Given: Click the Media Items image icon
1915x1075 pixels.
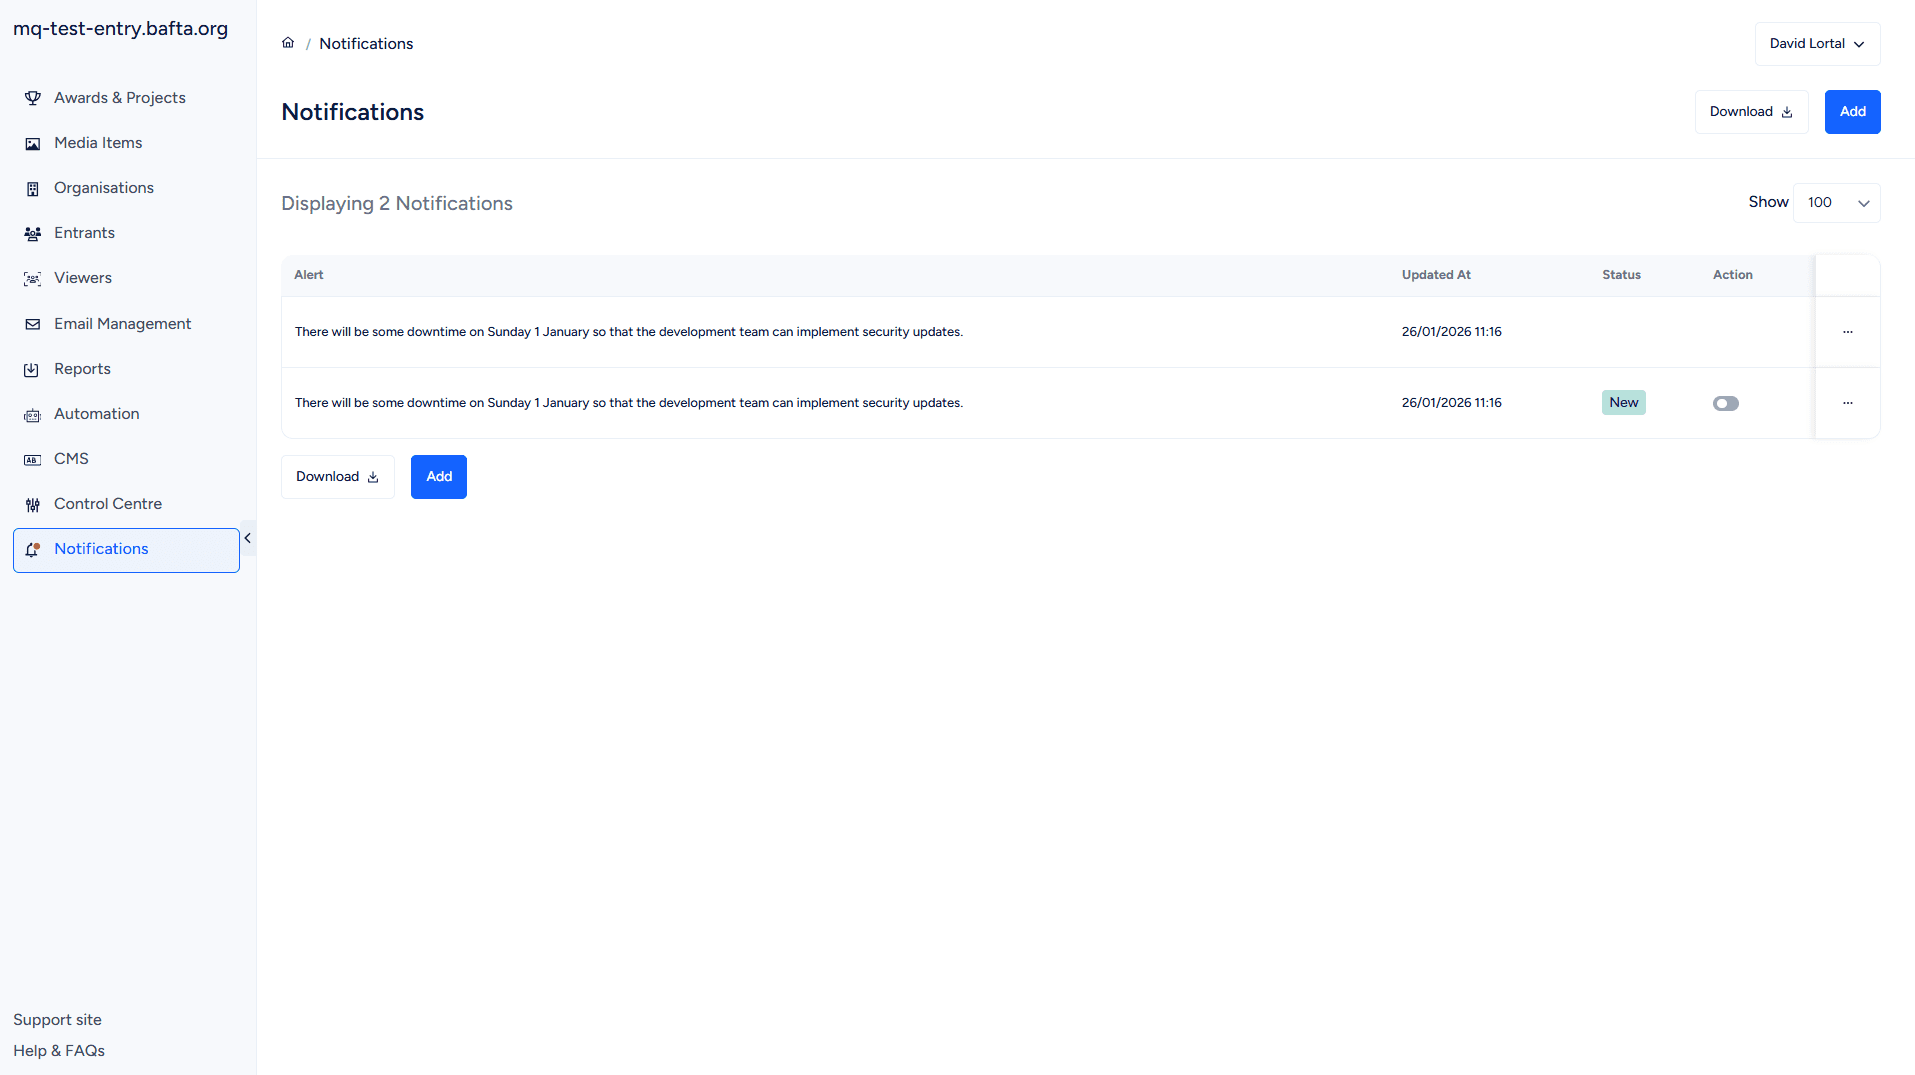Looking at the screenshot, I should (33, 144).
